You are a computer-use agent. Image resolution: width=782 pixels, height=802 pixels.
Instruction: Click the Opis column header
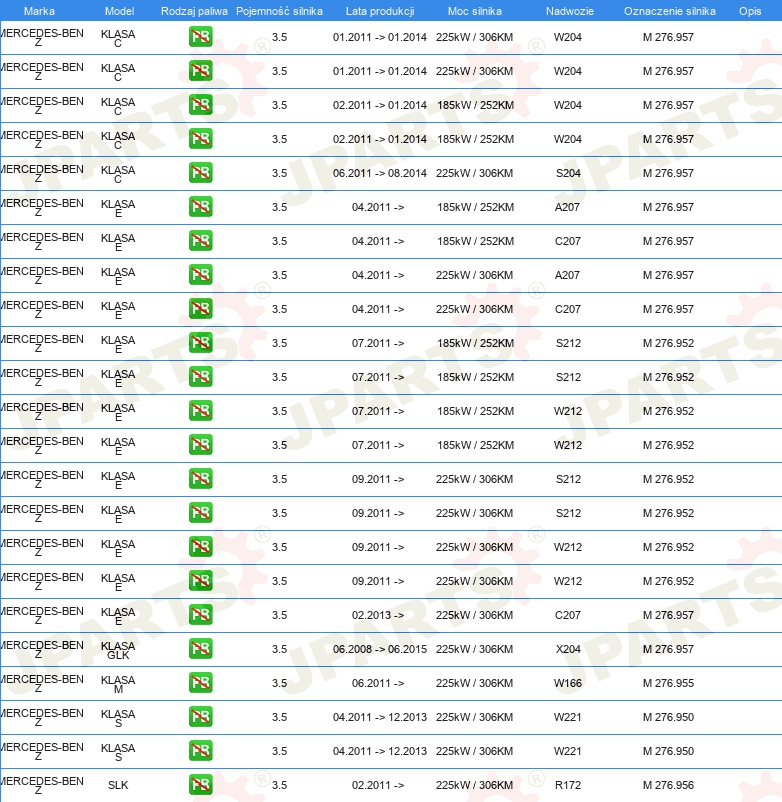pyautogui.click(x=749, y=11)
